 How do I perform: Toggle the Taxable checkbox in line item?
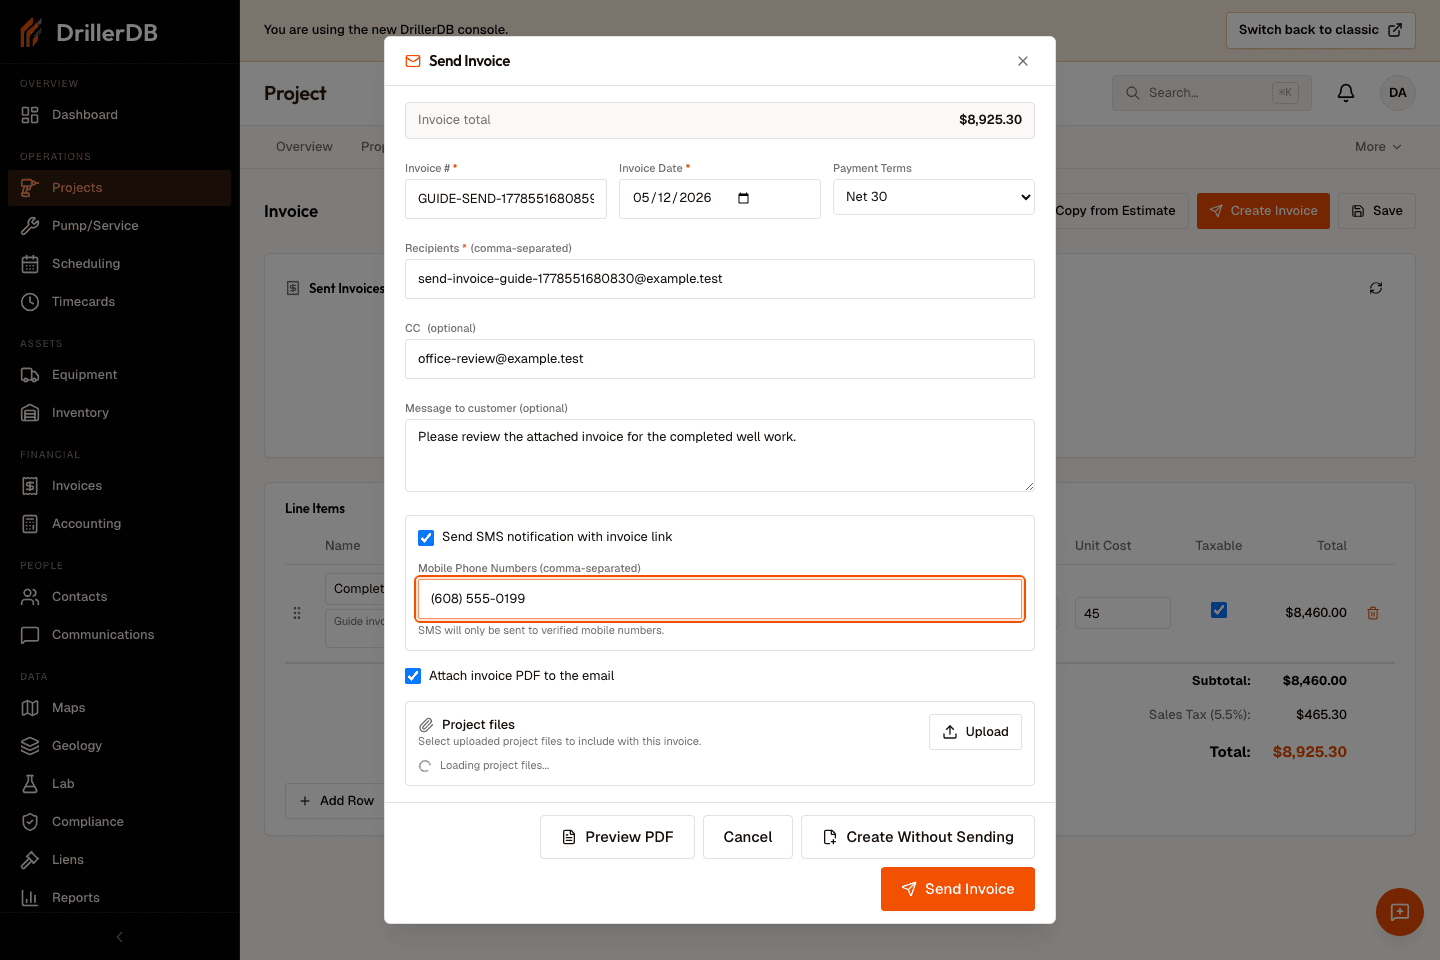click(x=1219, y=610)
